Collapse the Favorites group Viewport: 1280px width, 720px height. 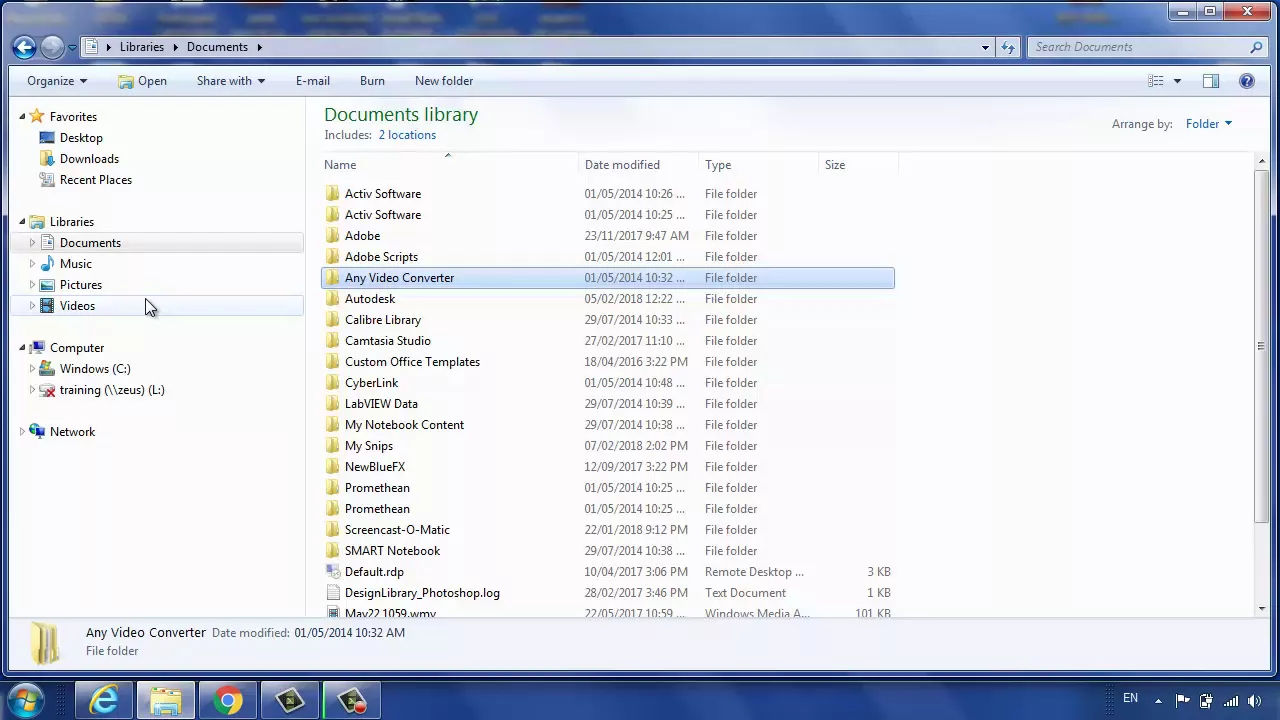22,117
